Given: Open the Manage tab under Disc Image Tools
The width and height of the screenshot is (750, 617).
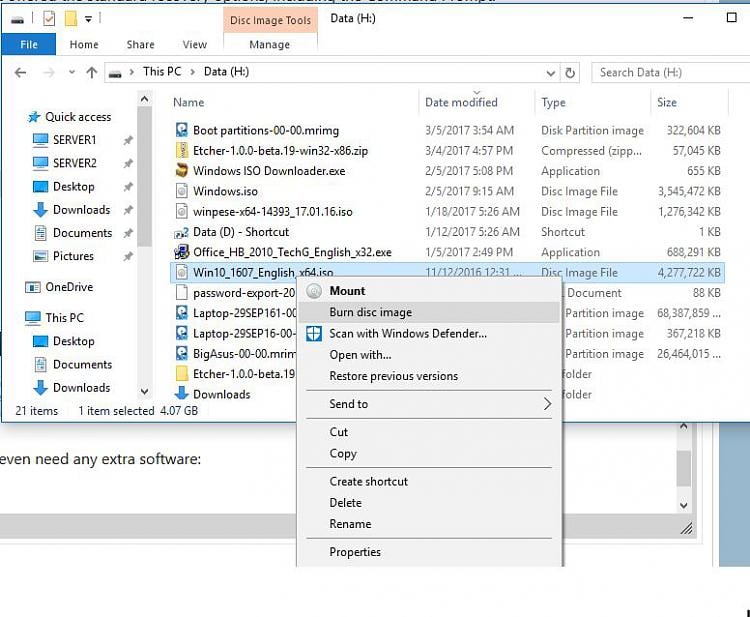Looking at the screenshot, I should coord(269,44).
